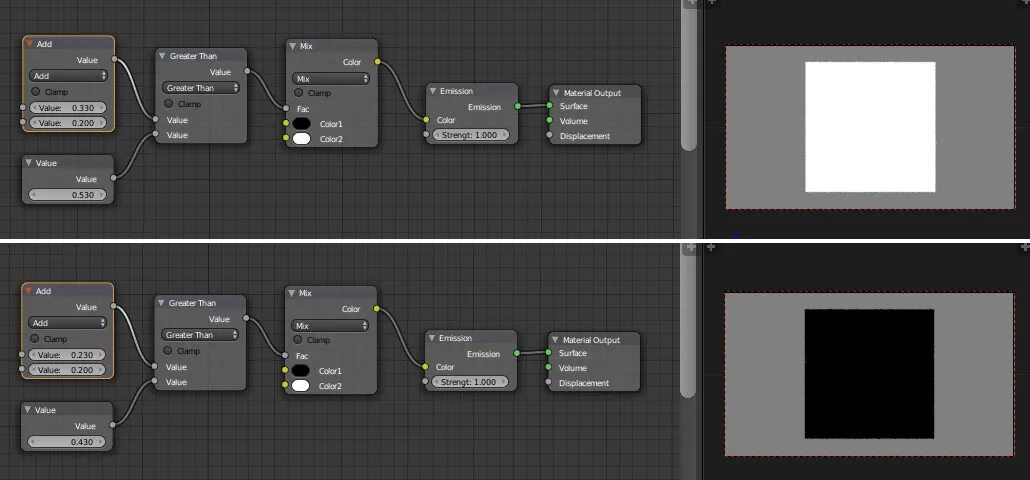This screenshot has width=1030, height=480.
Task: Click the Value node field showing 0.530
Action: [68, 195]
